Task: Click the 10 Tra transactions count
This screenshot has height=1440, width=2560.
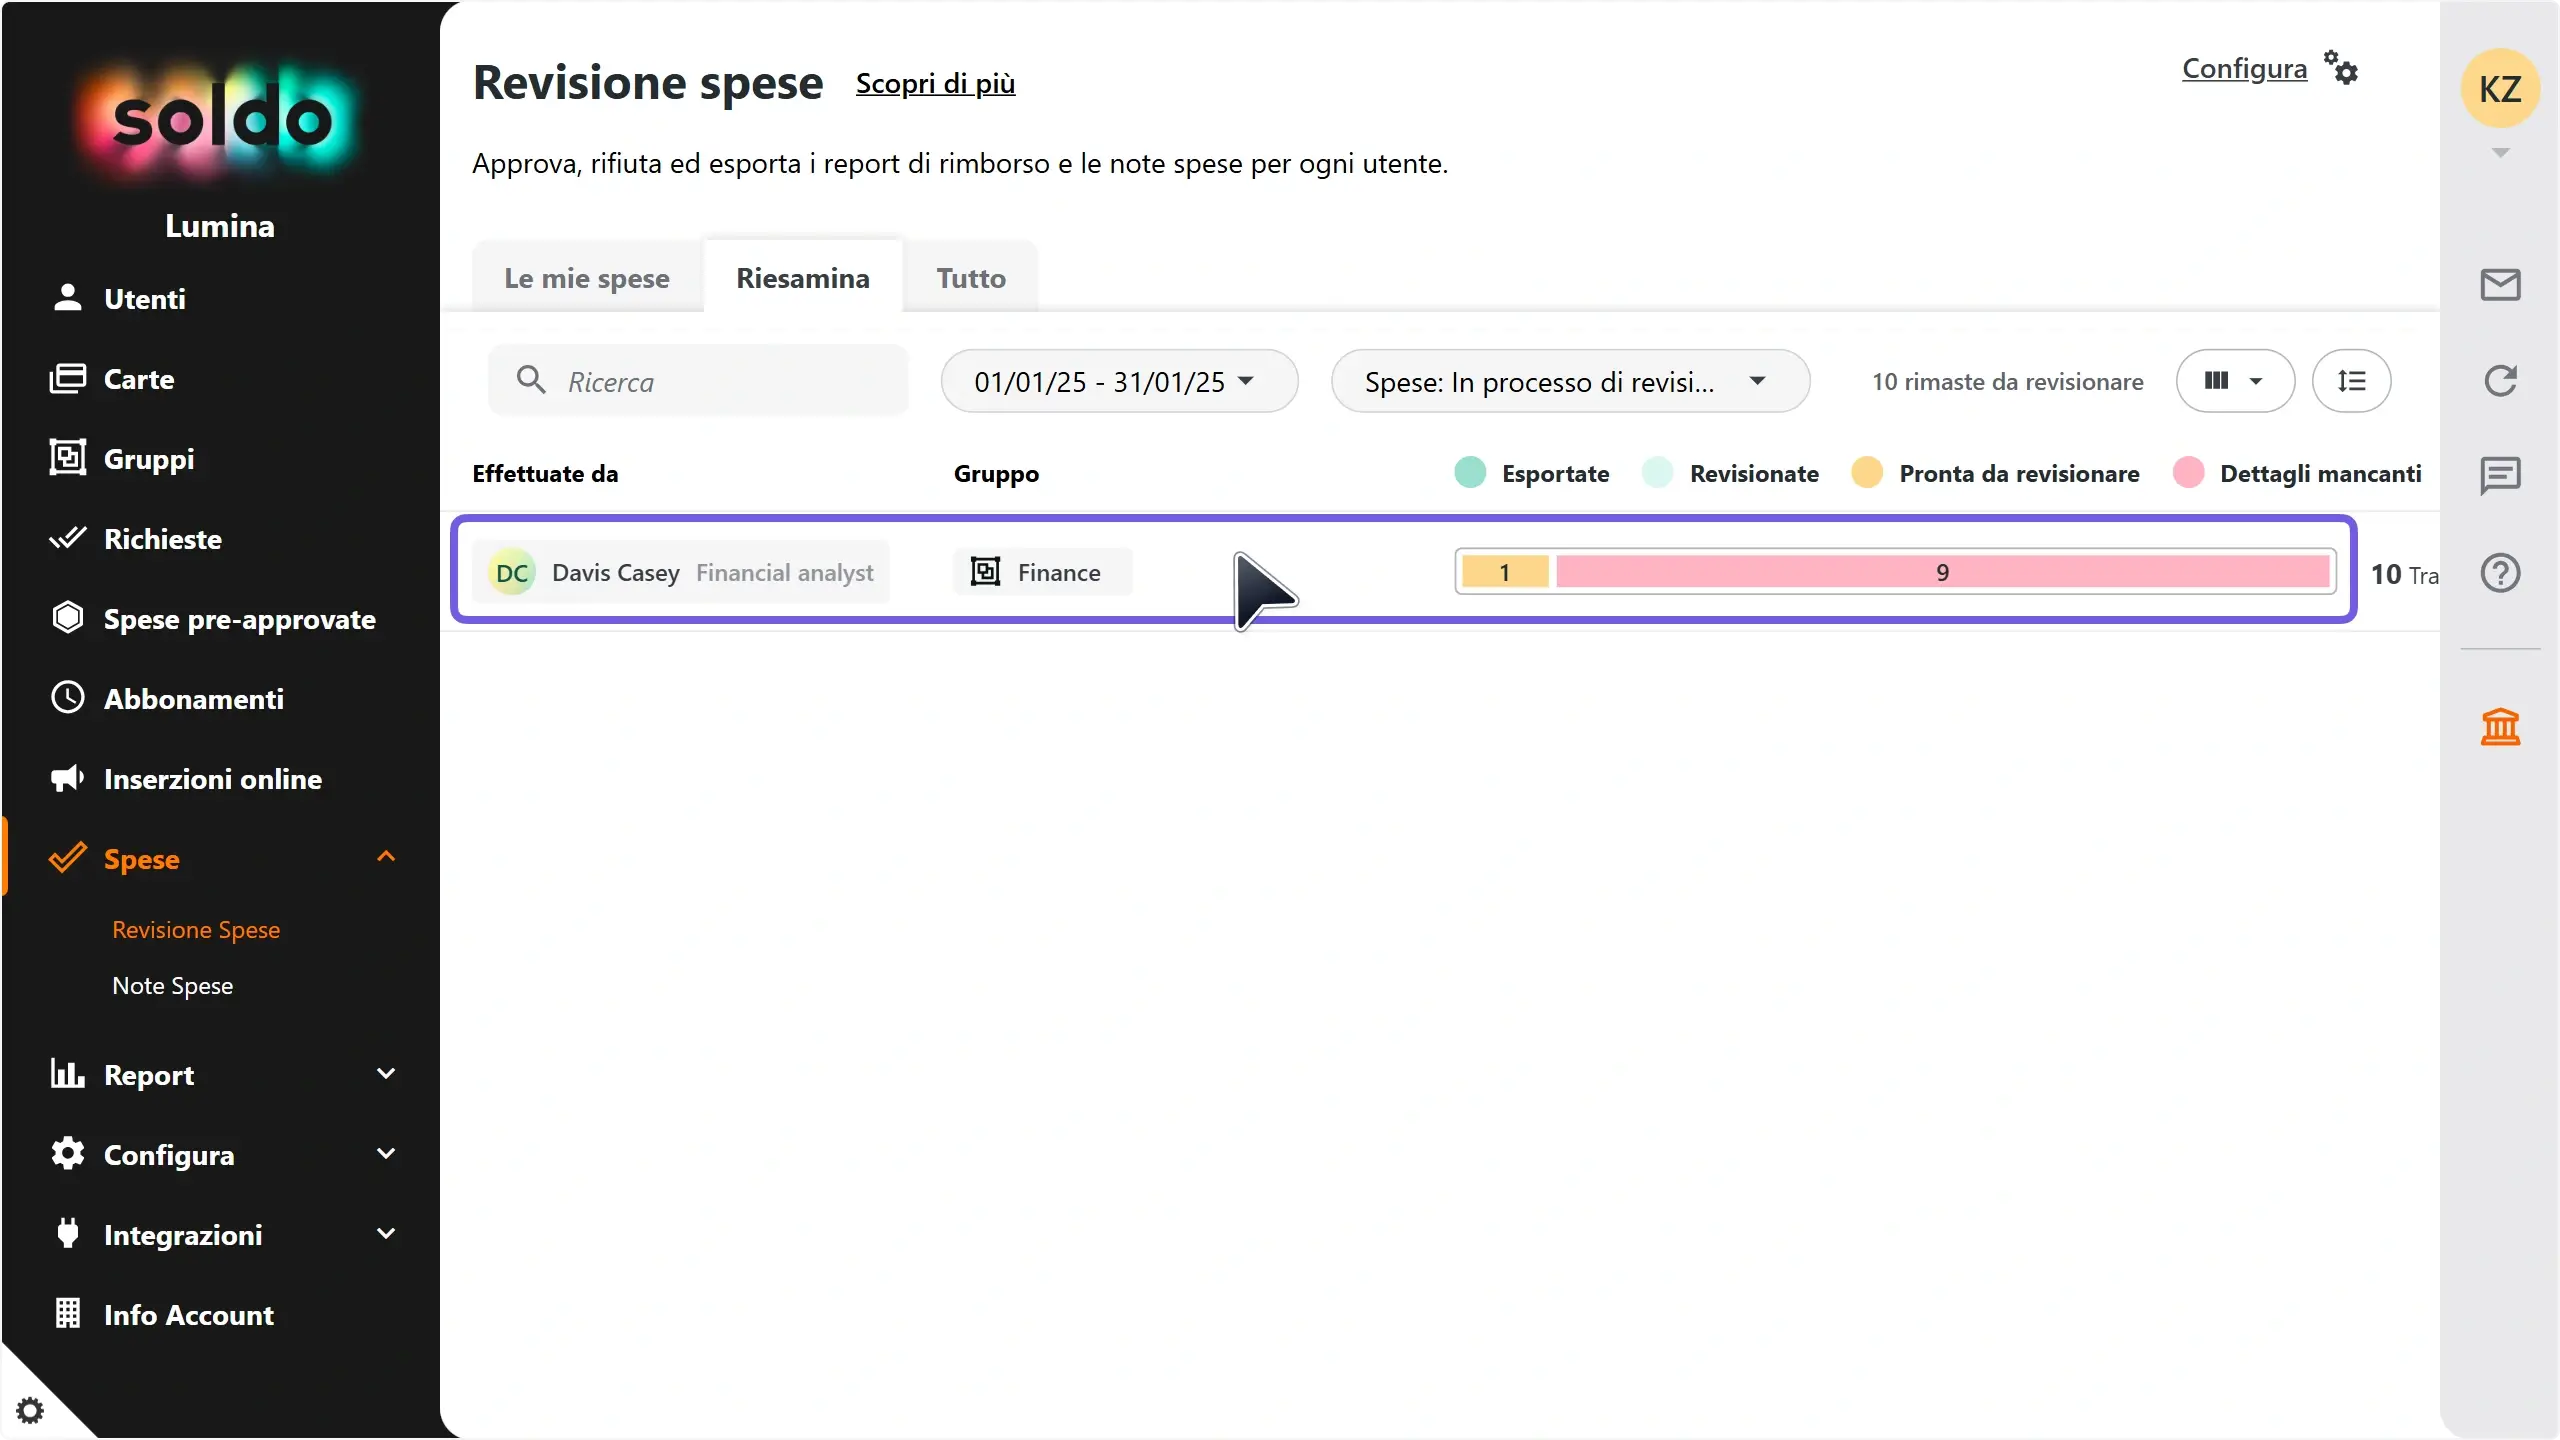Action: (x=2404, y=574)
